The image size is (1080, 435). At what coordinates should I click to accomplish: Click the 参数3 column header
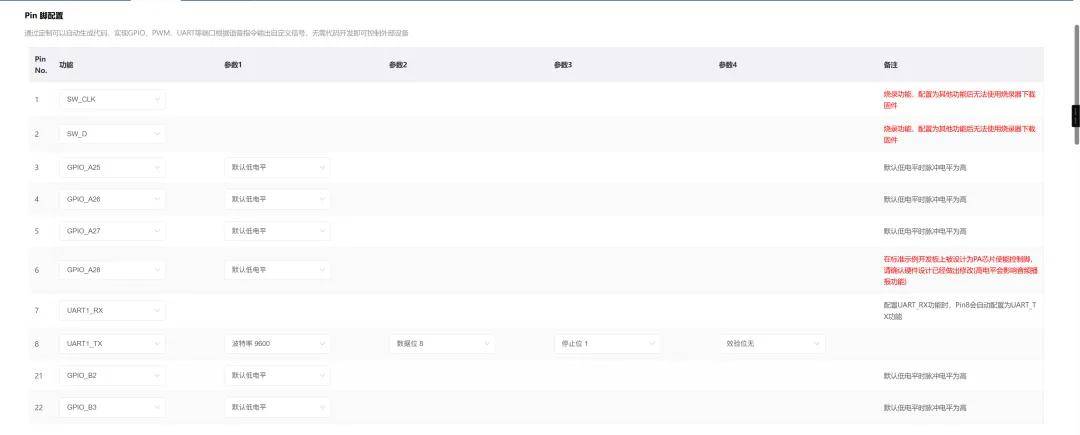tap(563, 65)
